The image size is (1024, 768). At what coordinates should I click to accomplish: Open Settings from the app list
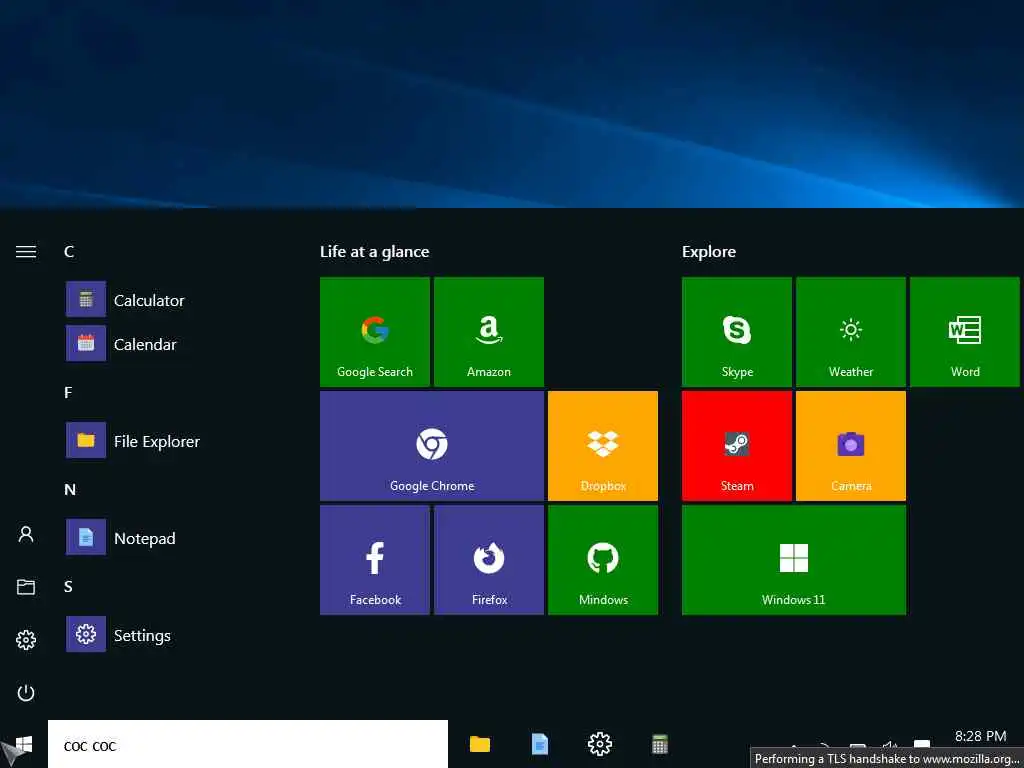click(119, 635)
